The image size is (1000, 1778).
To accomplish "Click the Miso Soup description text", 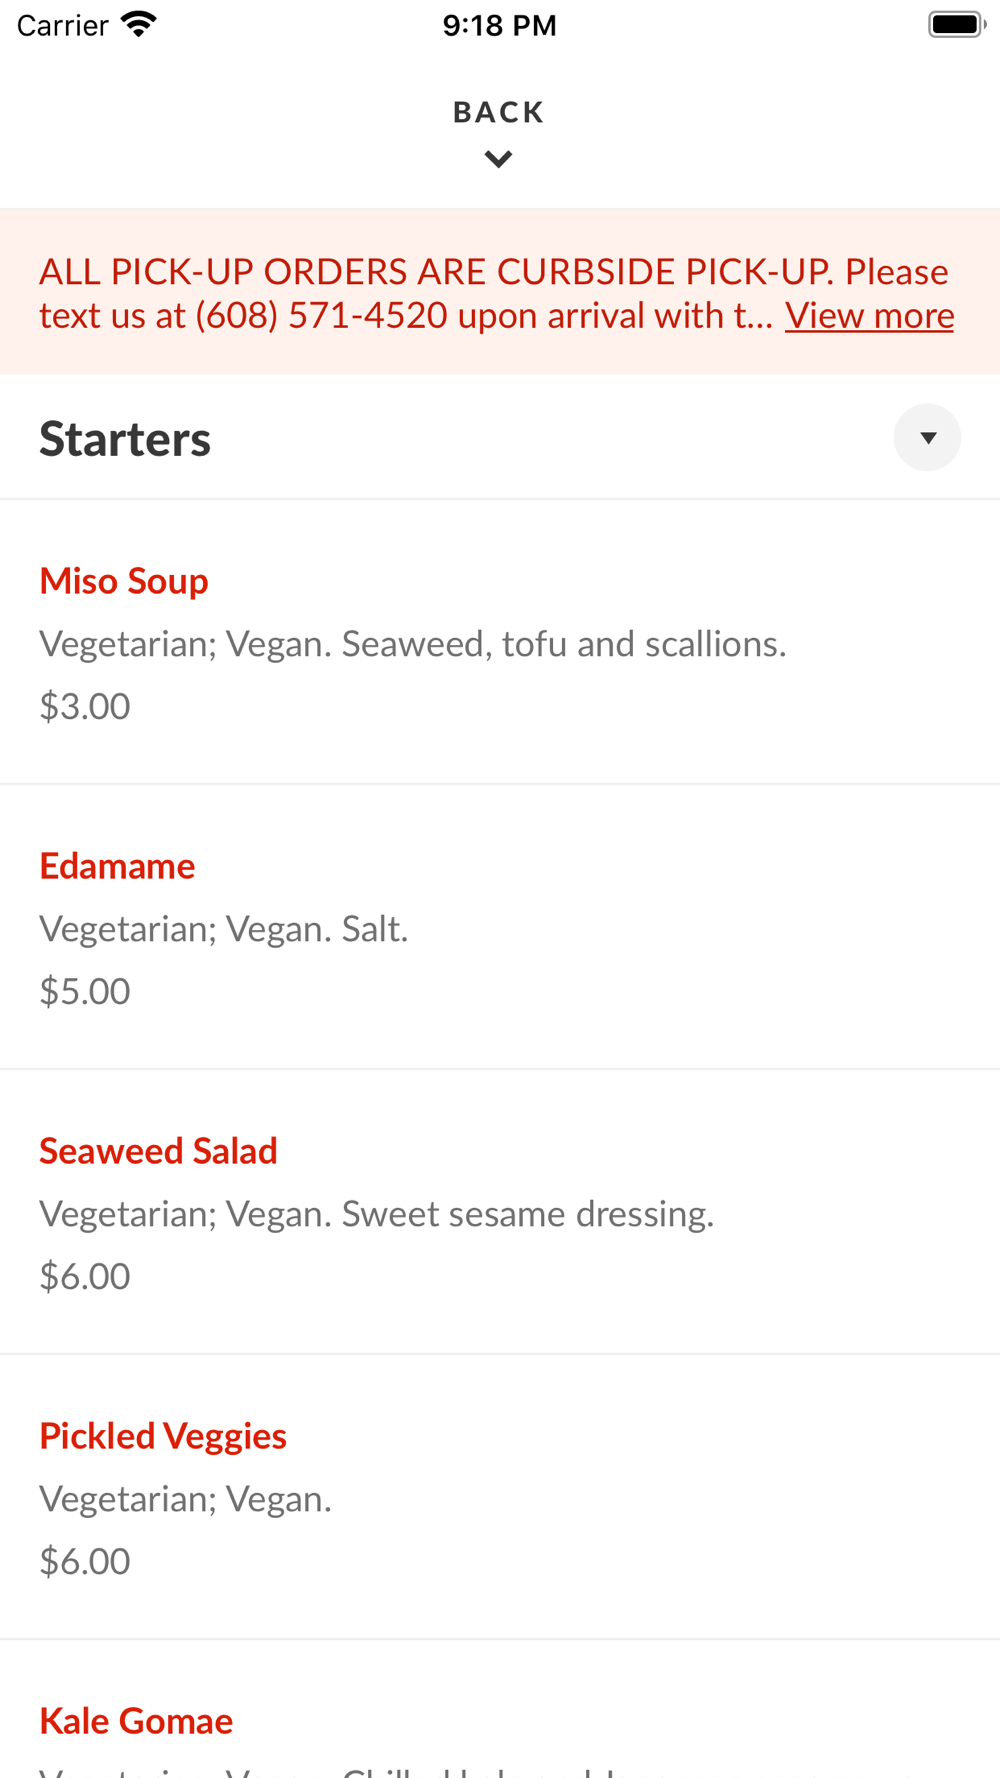I will 412,644.
